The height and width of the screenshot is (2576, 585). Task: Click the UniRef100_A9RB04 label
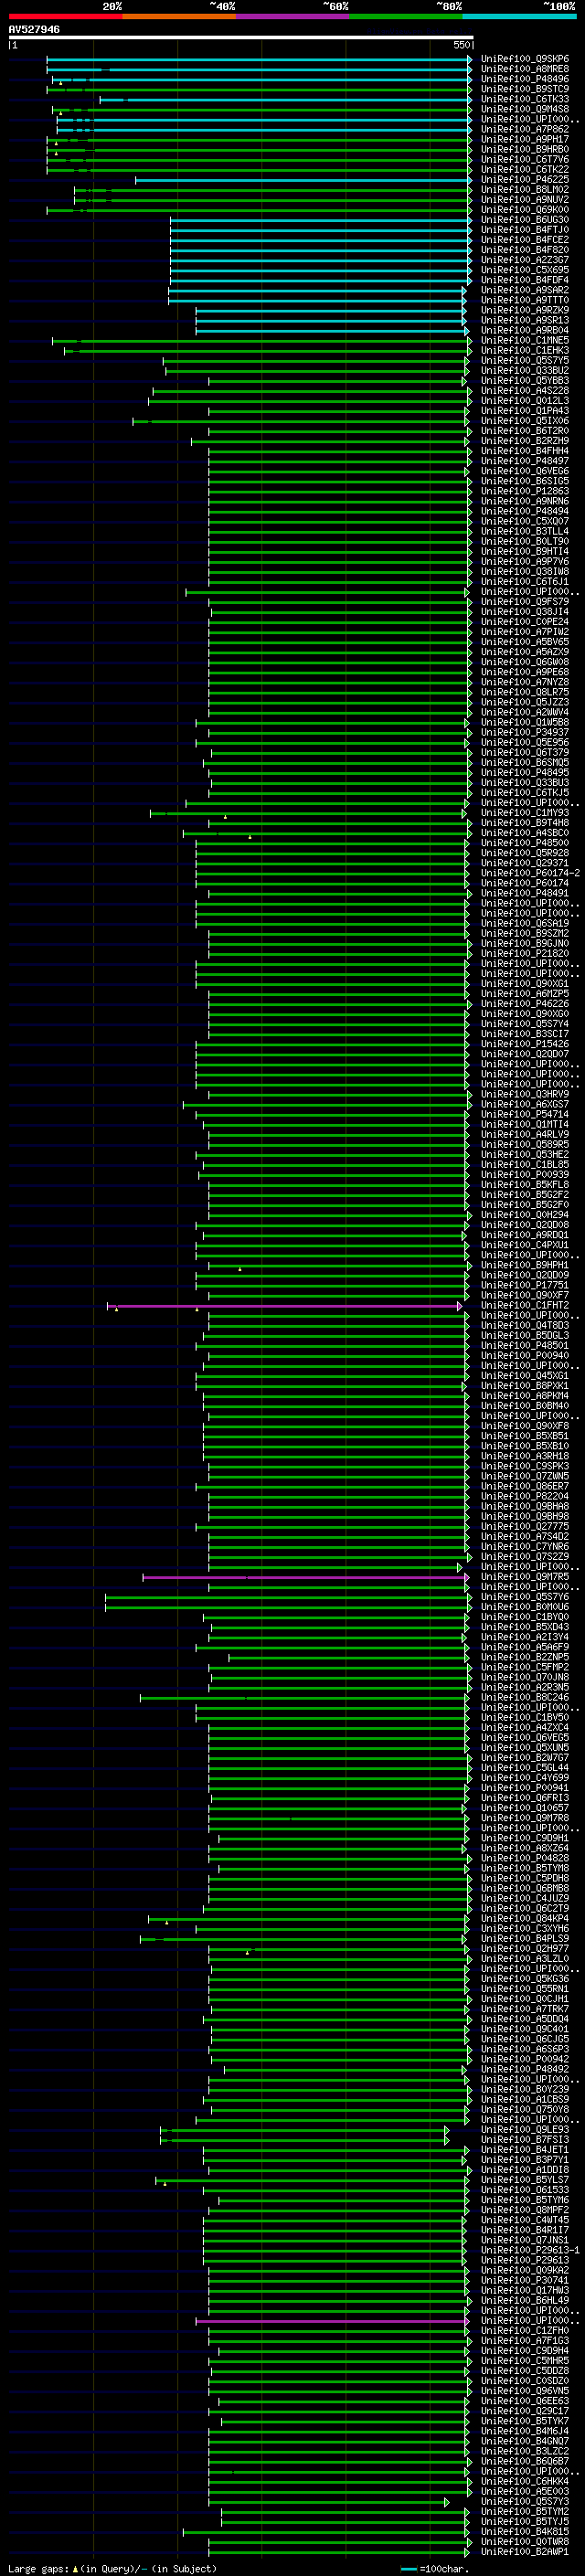(524, 330)
